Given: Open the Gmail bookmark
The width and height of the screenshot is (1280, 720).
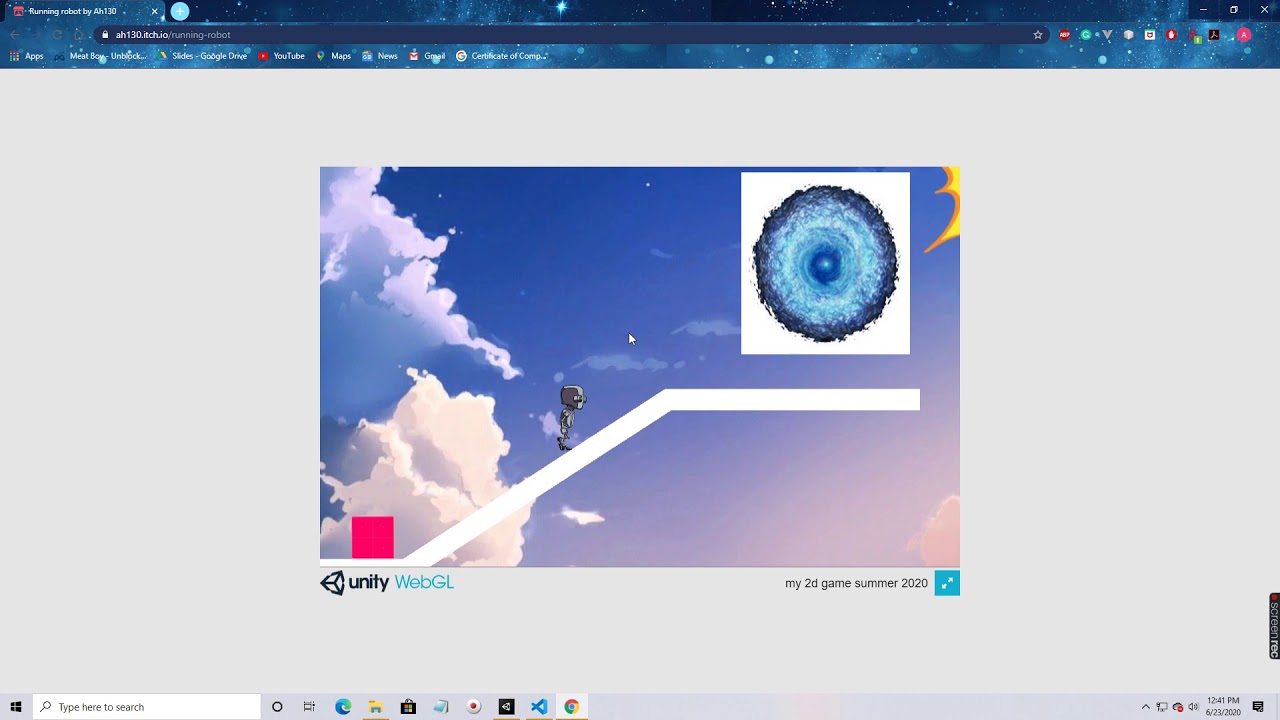Looking at the screenshot, I should click(x=427, y=56).
